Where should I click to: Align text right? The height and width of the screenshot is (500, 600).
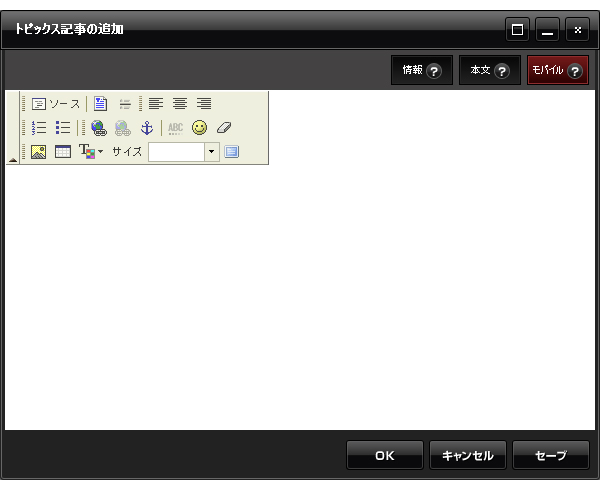tap(204, 104)
